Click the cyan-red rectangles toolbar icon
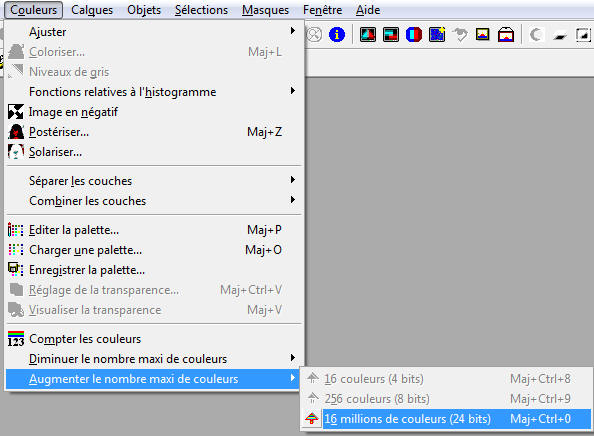This screenshot has height=436, width=594. [391, 35]
